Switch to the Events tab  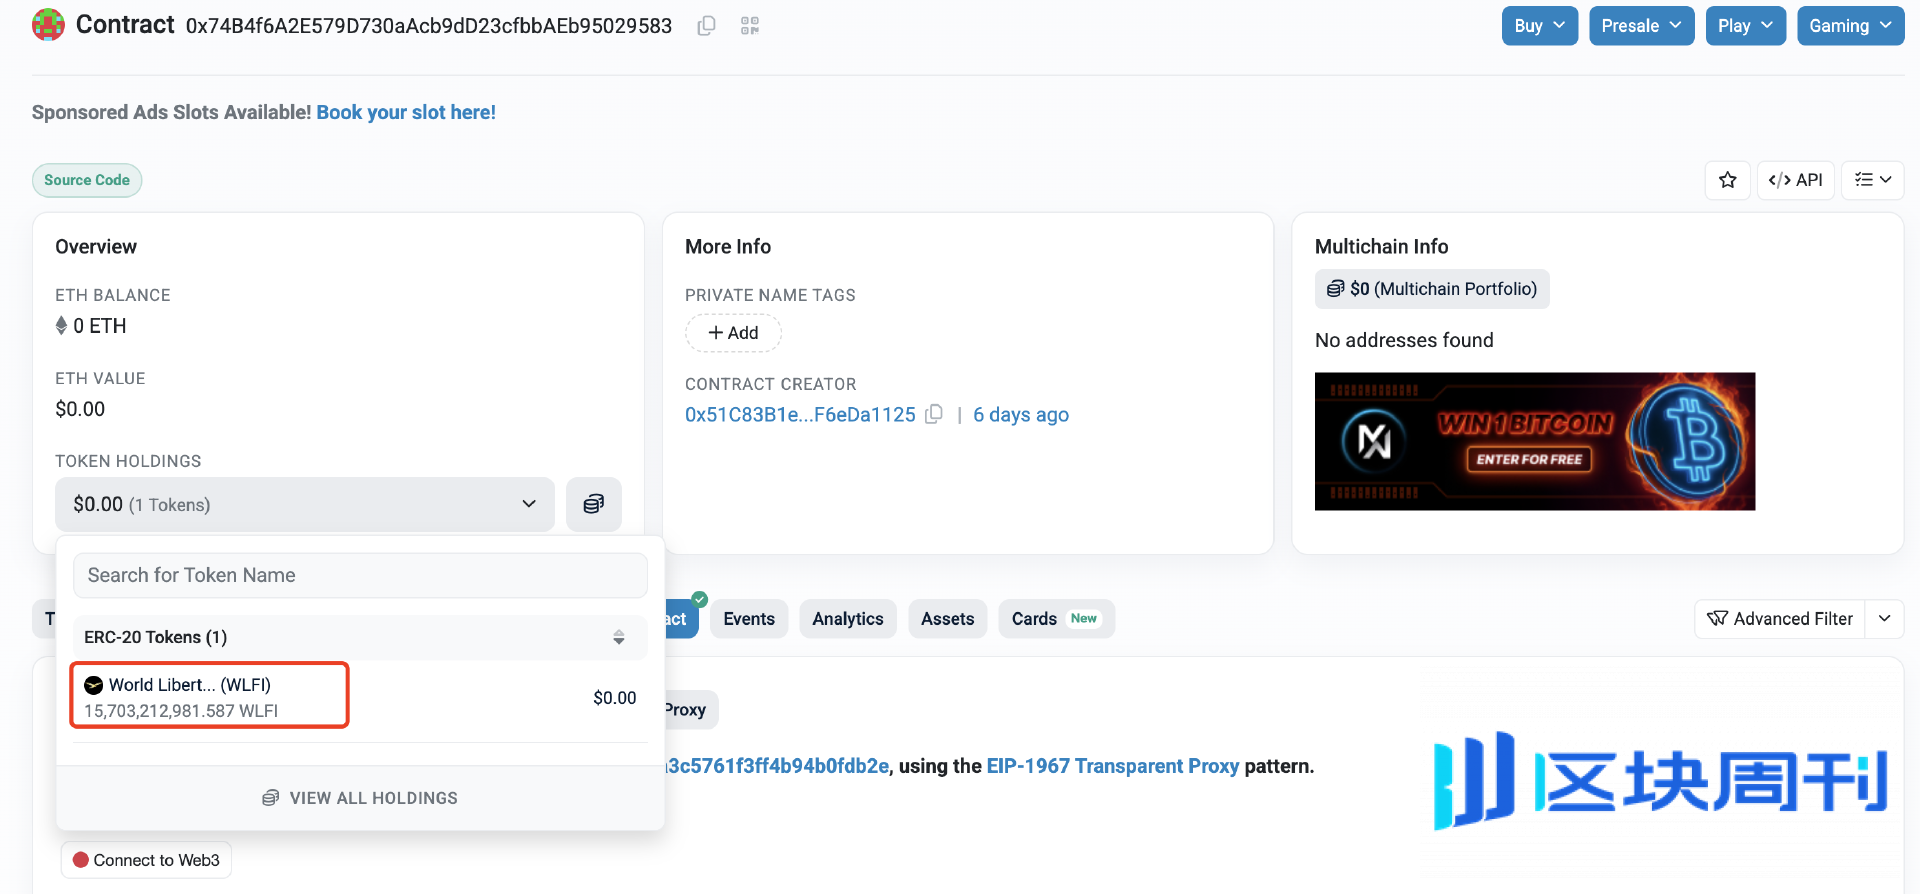[x=749, y=619]
